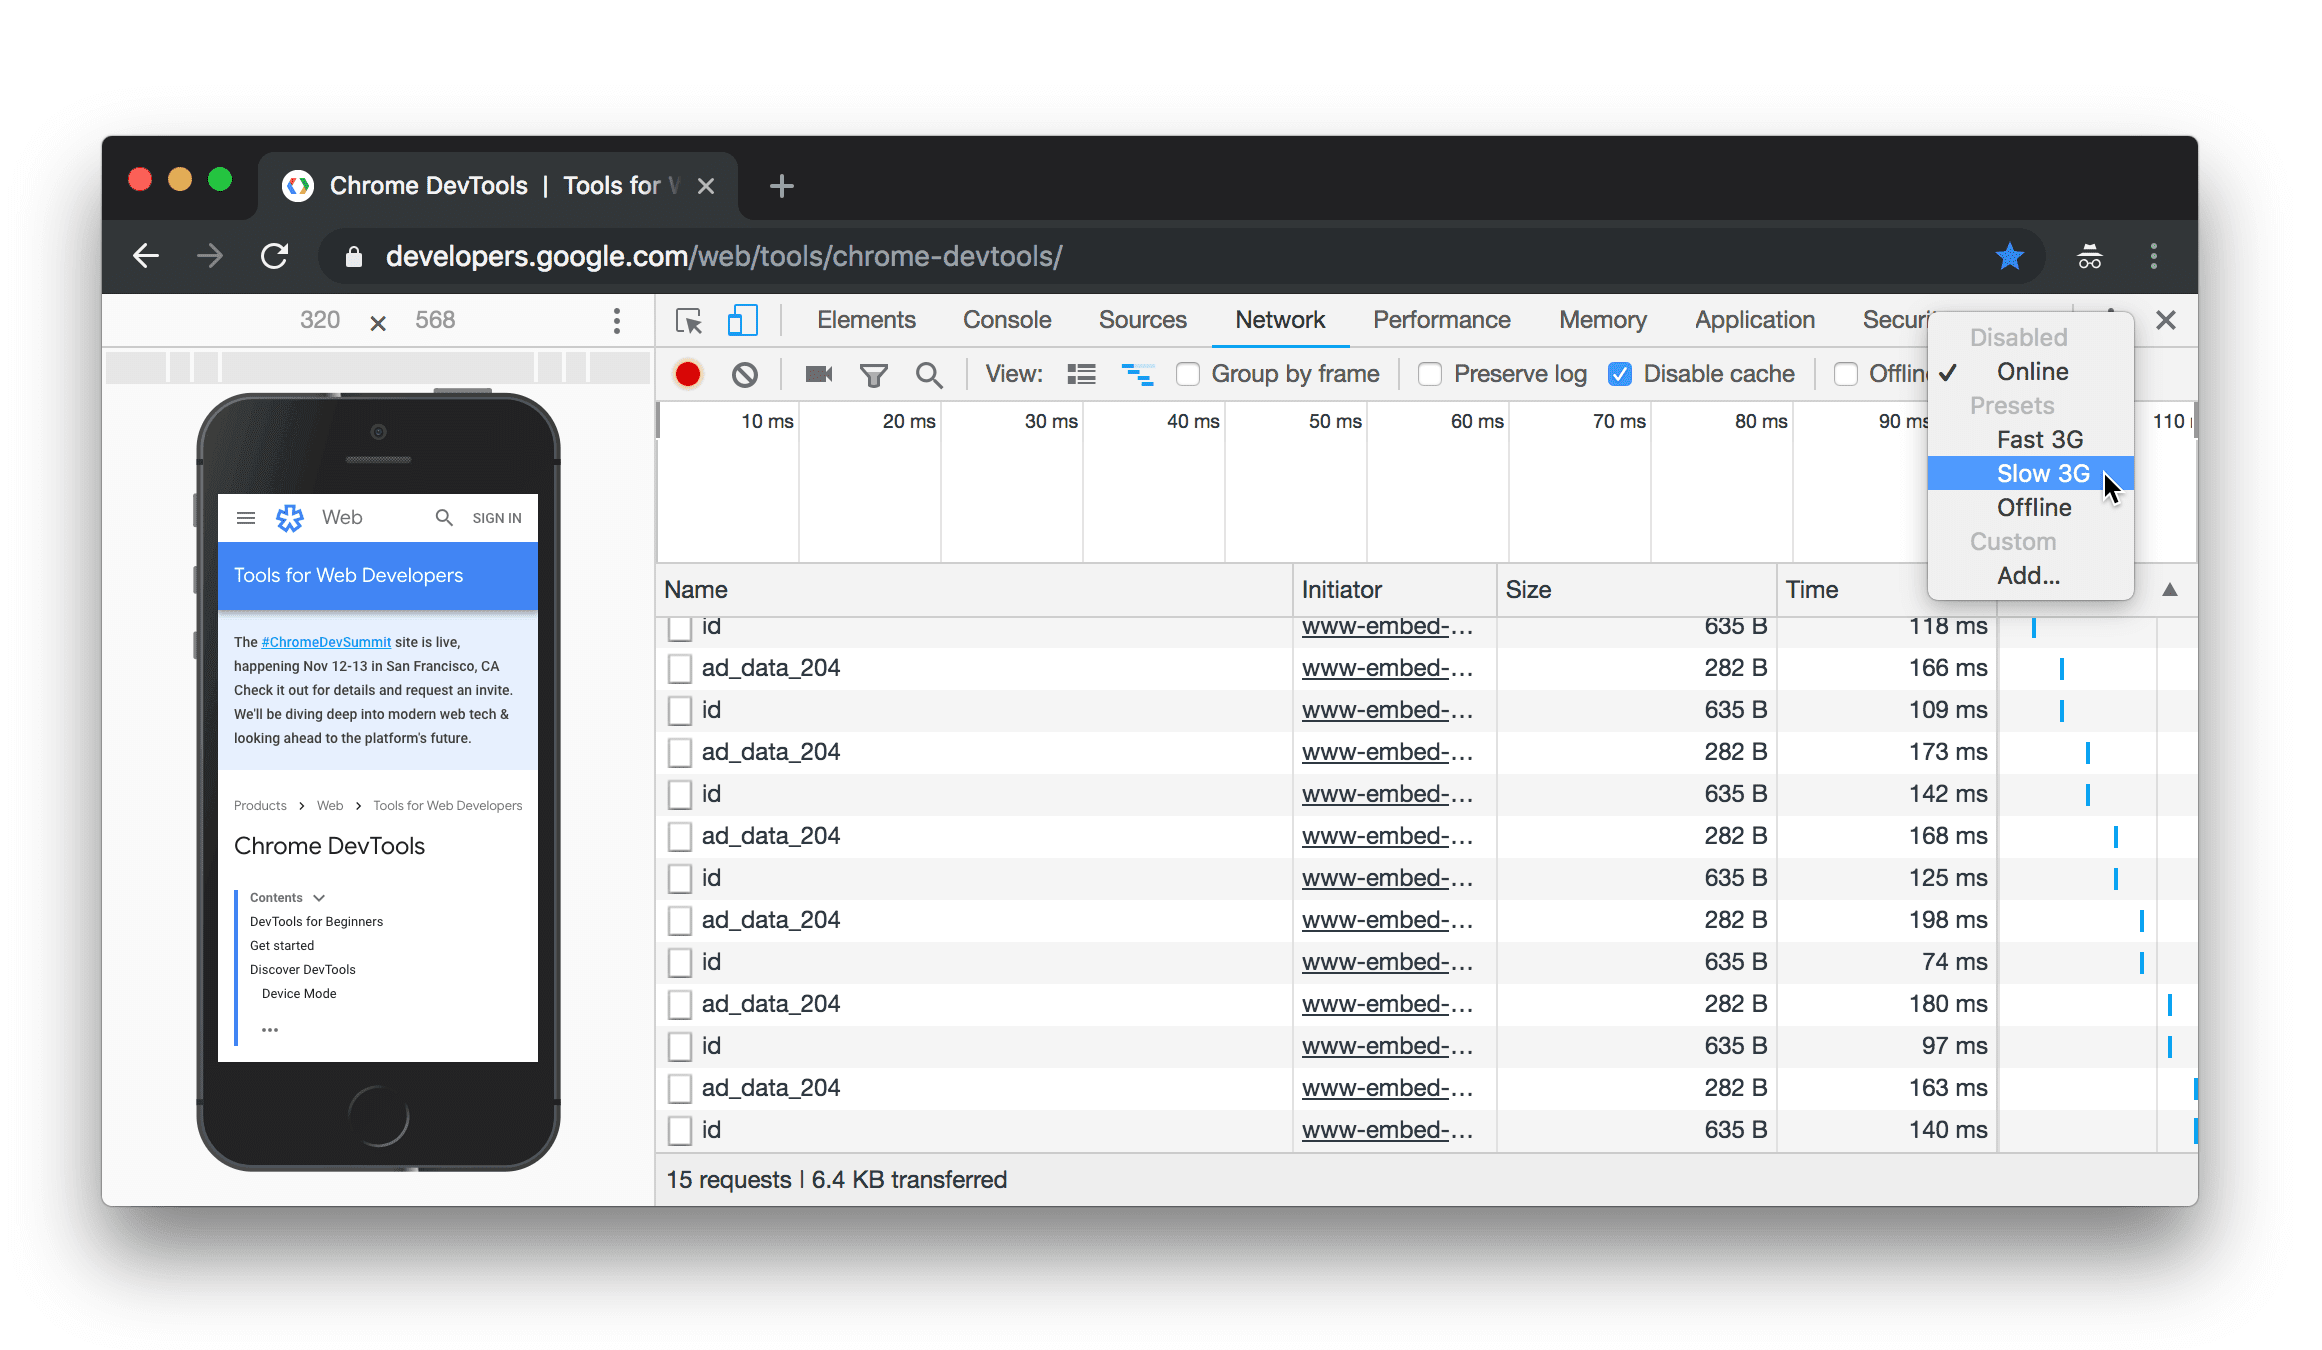Click the record button in Network panel
This screenshot has width=2322, height=1350.
point(688,373)
